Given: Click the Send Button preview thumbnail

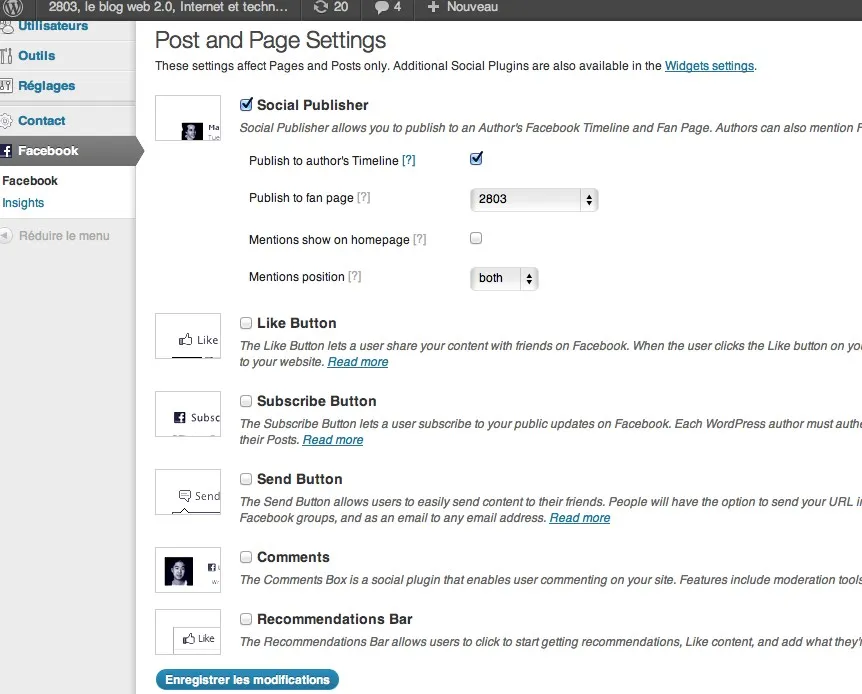Looking at the screenshot, I should [188, 492].
